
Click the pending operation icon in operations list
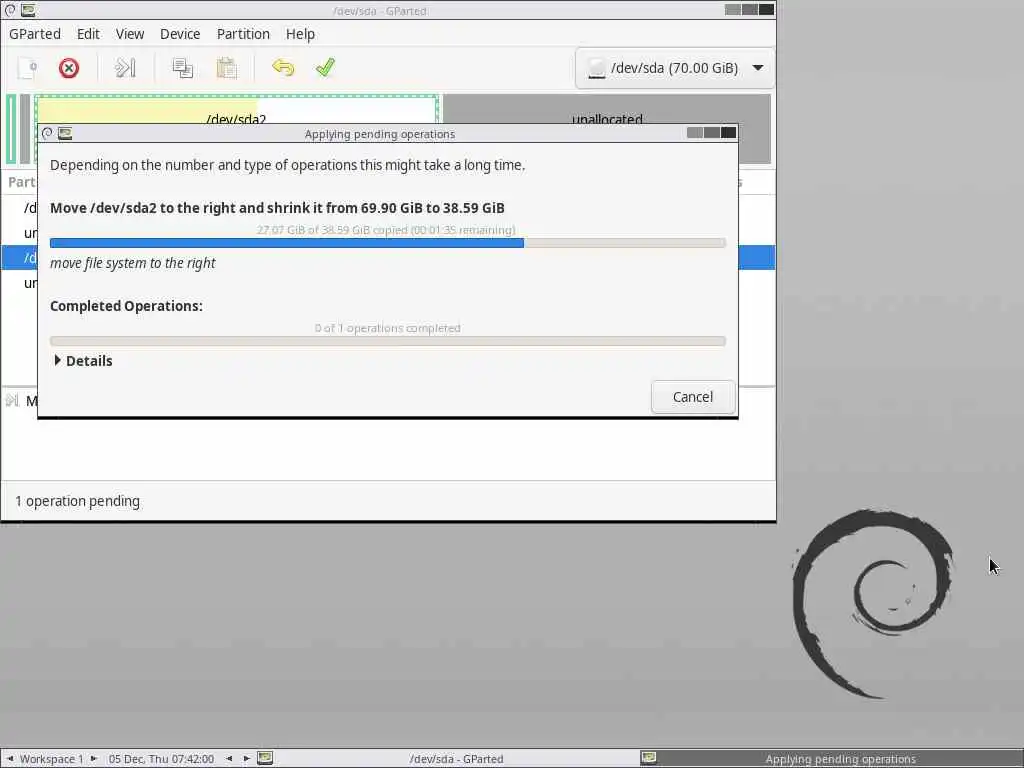(12, 400)
